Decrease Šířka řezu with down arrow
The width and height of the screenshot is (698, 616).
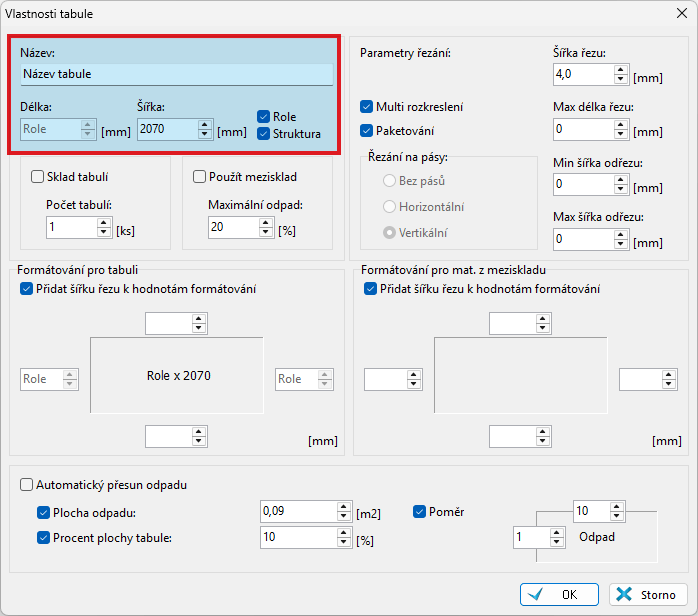(x=622, y=79)
